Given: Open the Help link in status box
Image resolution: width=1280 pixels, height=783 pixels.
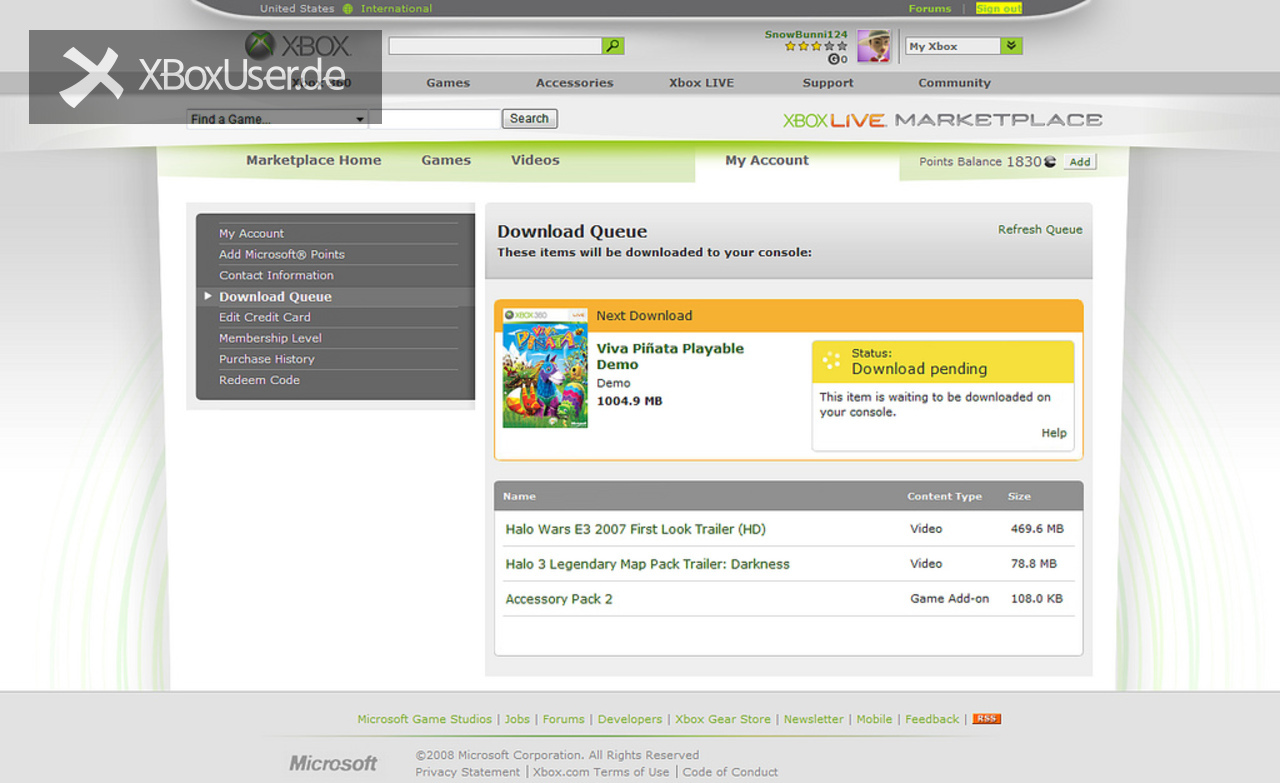Looking at the screenshot, I should click(x=1054, y=433).
